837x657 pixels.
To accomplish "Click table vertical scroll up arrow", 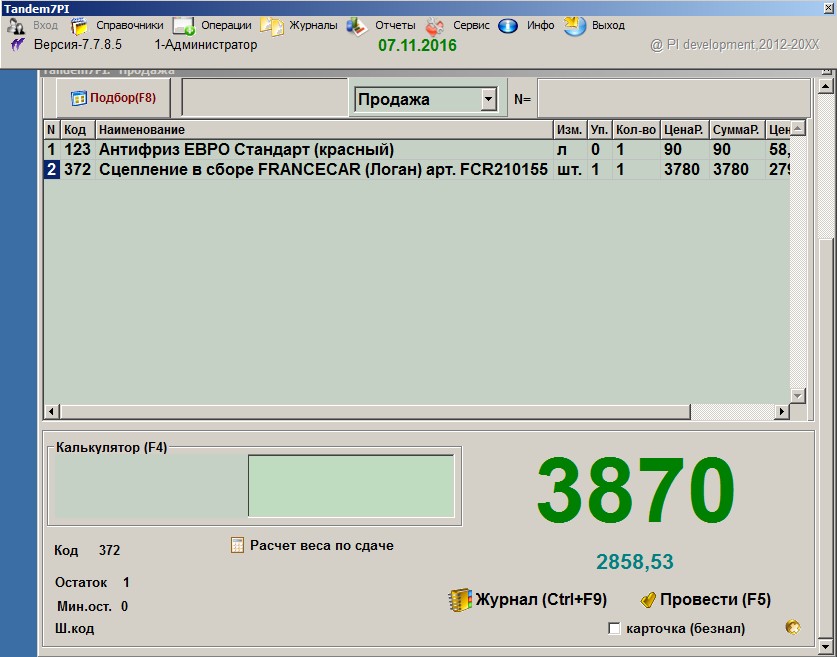I will pos(797,128).
